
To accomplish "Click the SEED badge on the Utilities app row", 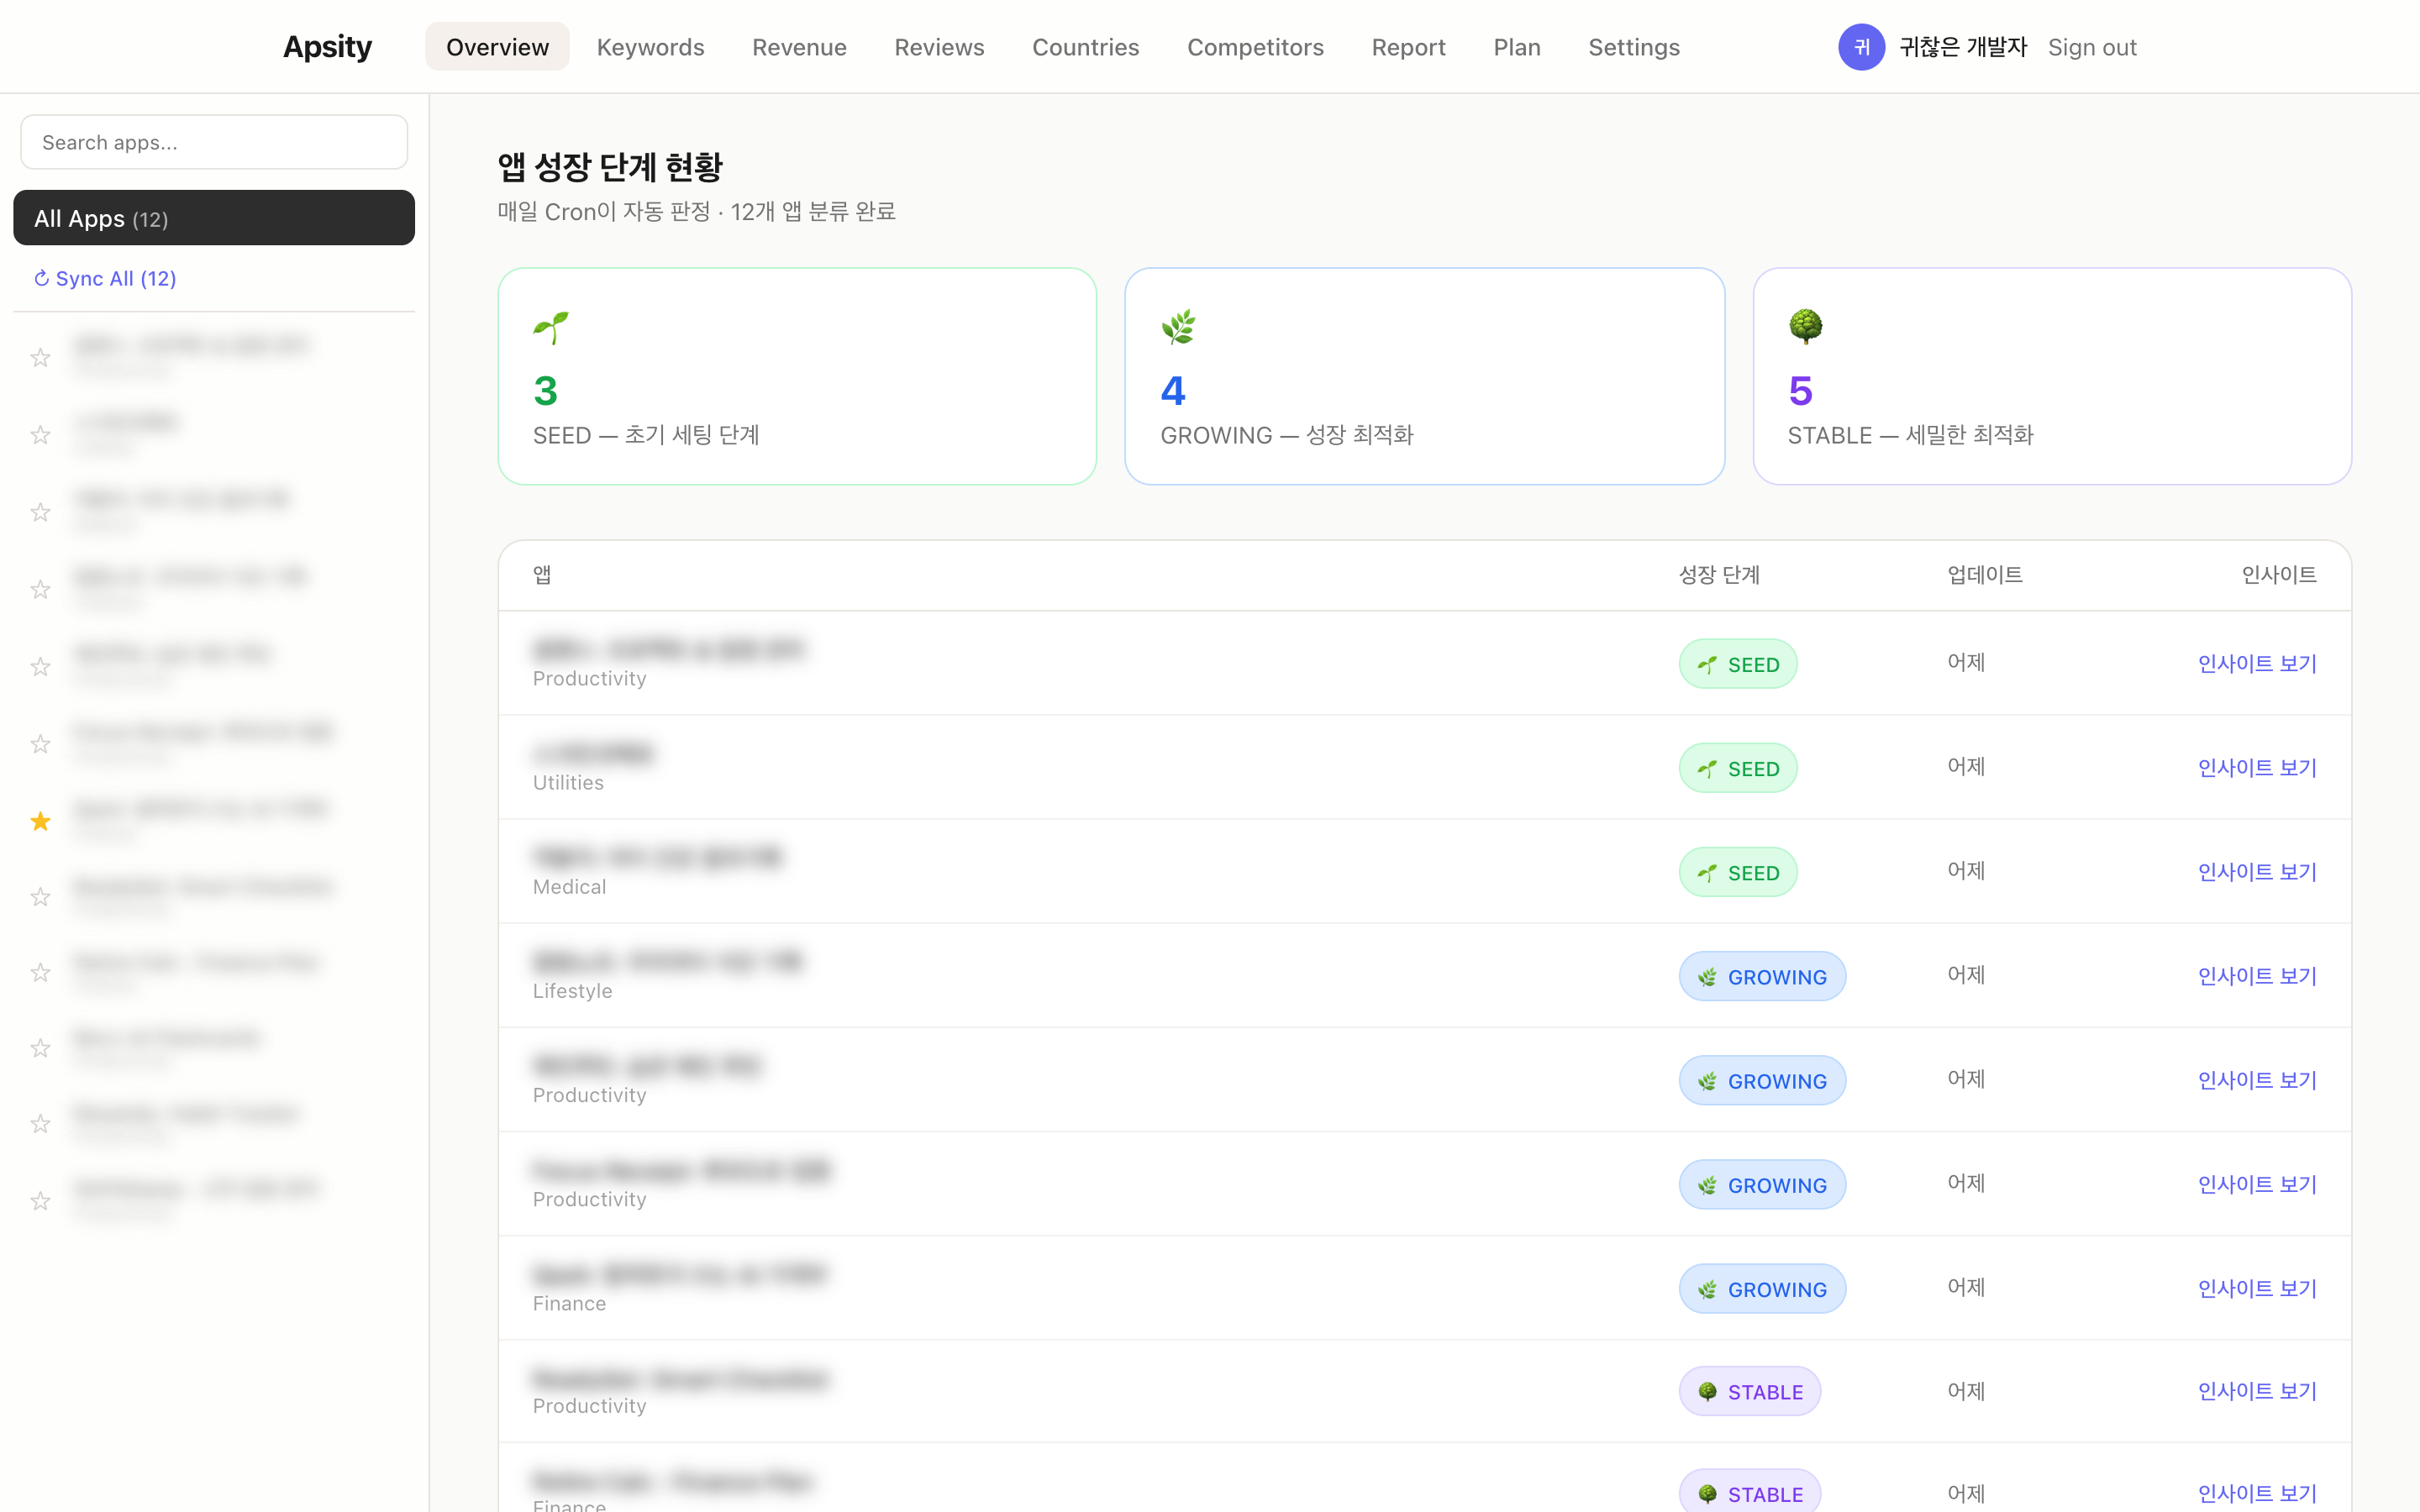I will (x=1737, y=768).
